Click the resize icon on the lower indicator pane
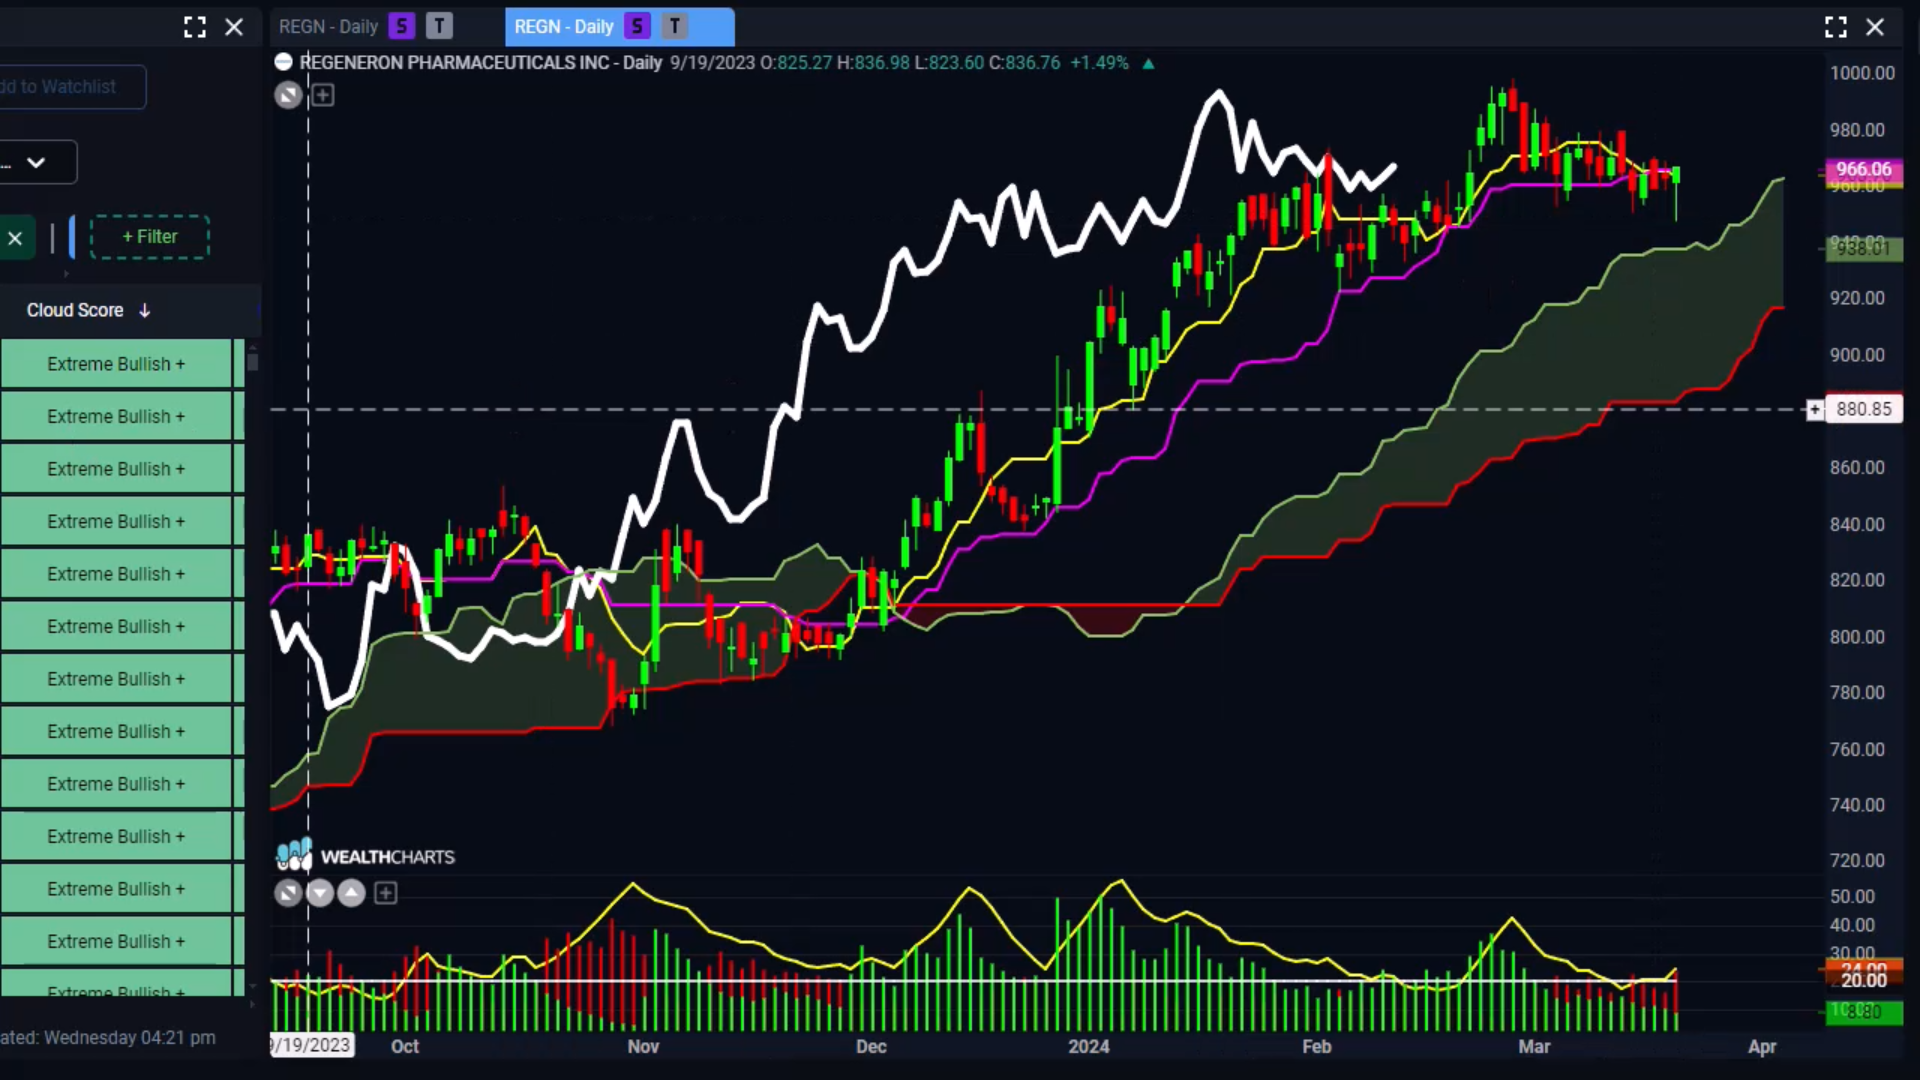Screen dimensions: 1920x1080 point(288,892)
